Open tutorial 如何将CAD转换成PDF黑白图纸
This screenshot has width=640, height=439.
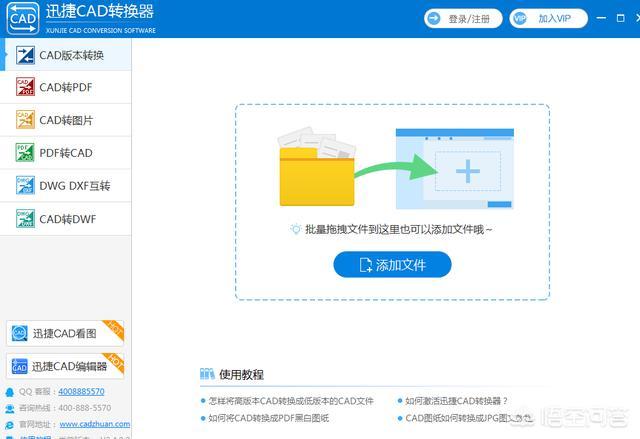click(269, 418)
